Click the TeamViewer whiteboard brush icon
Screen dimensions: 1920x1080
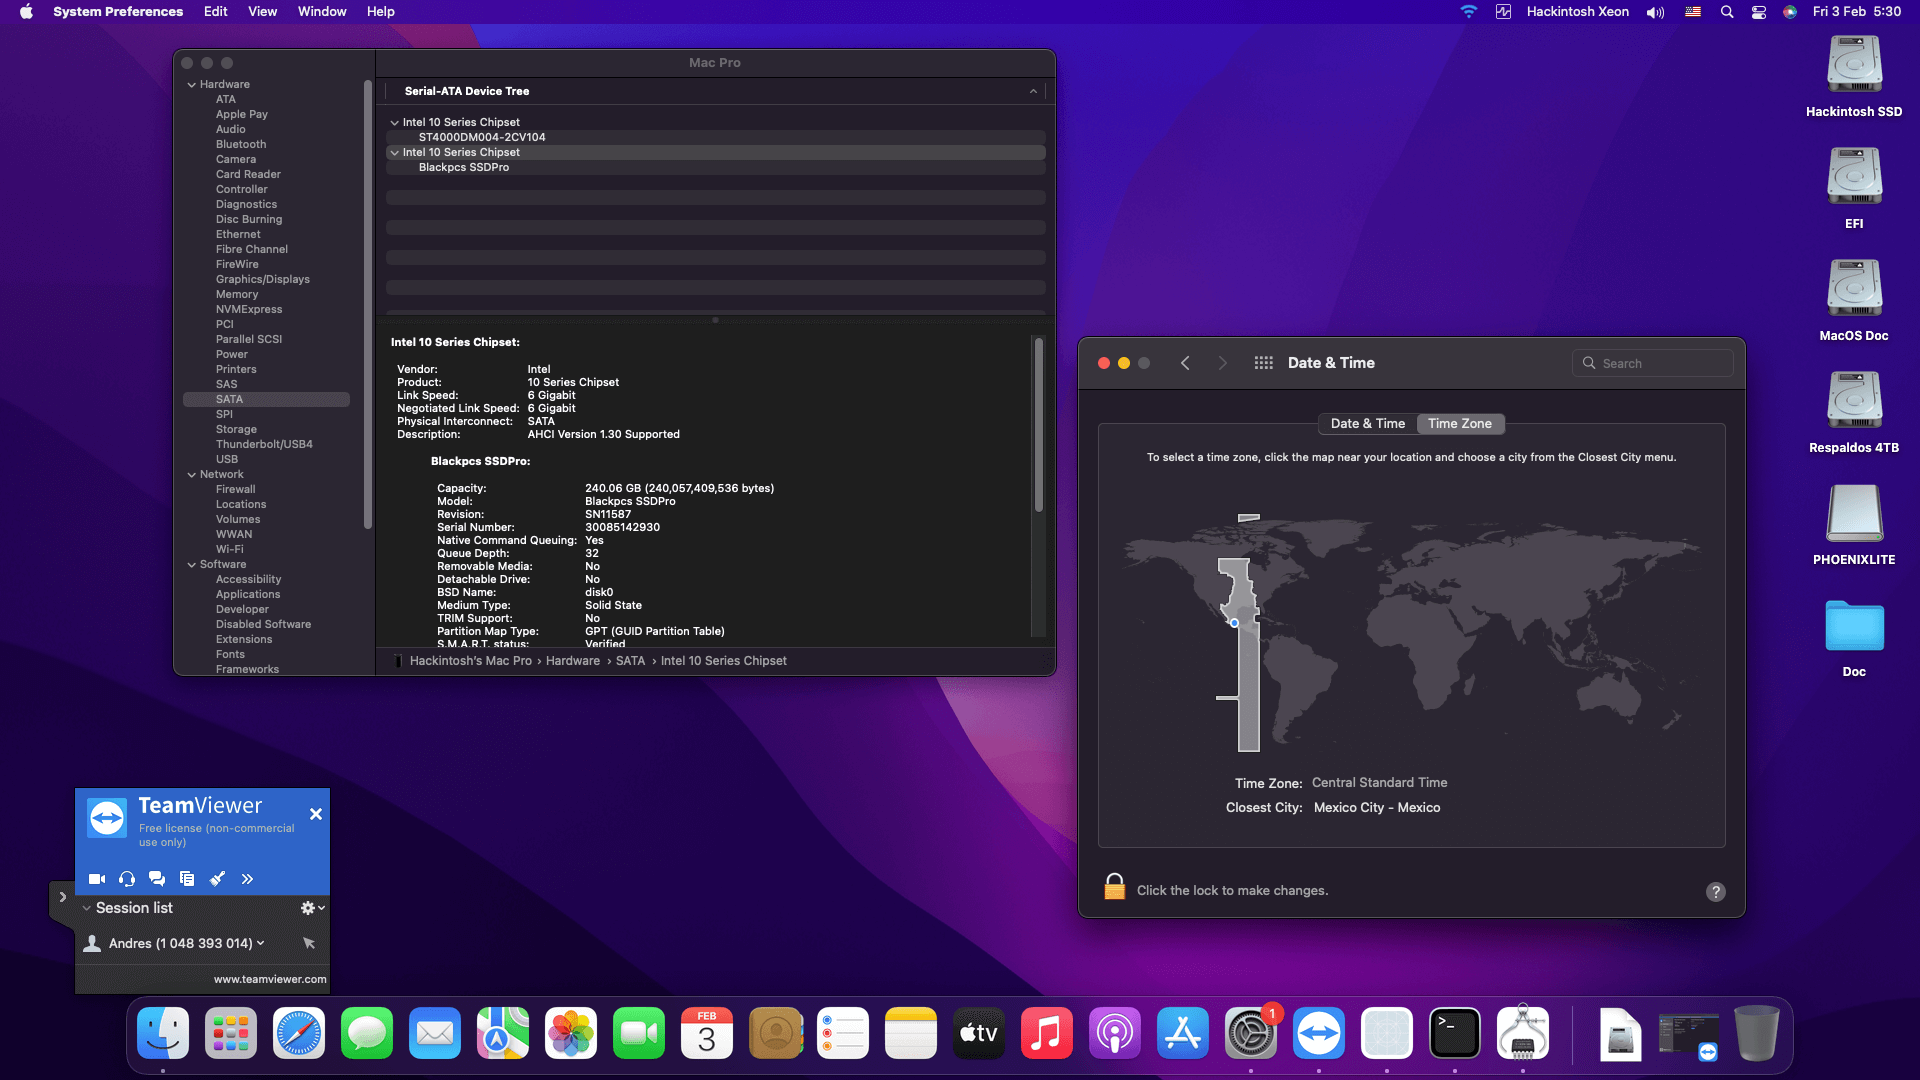click(x=217, y=879)
